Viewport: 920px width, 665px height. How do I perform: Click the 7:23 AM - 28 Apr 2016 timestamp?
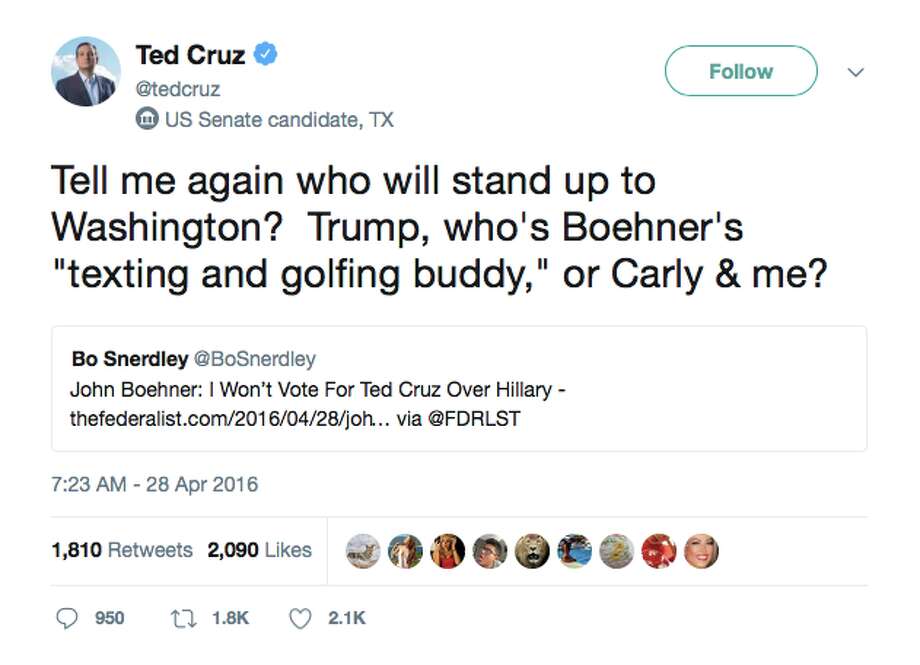152,483
